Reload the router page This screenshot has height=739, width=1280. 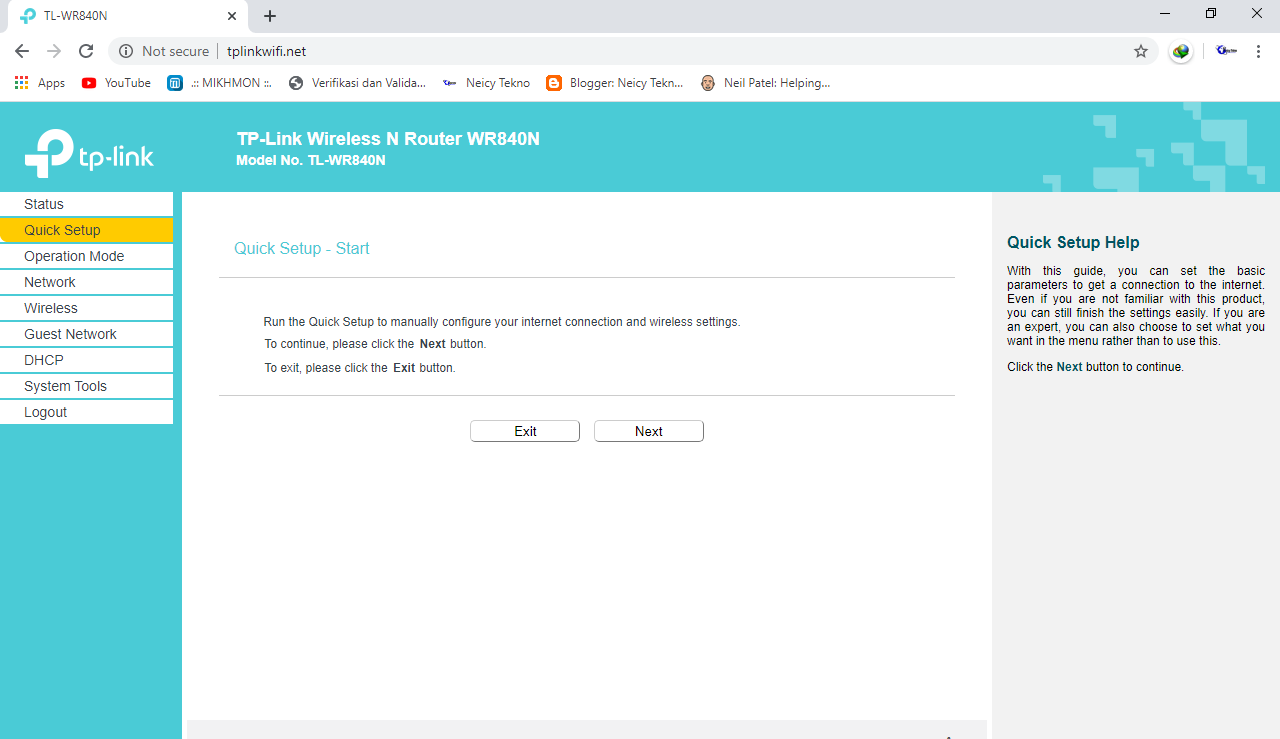coord(86,51)
